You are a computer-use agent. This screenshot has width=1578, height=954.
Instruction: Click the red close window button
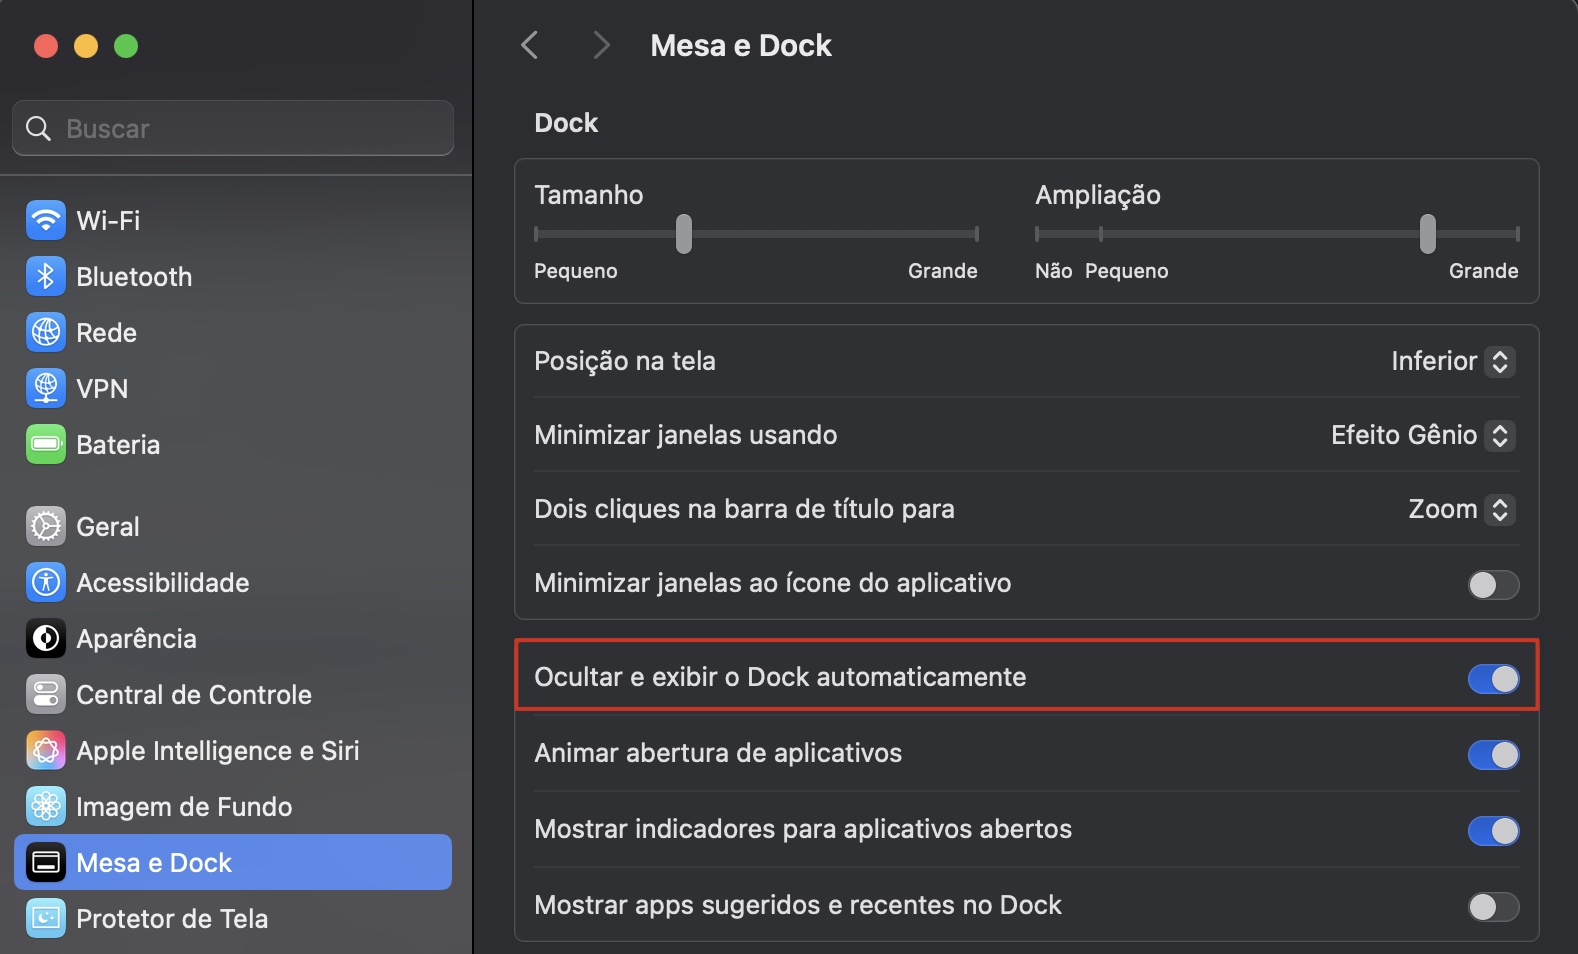[x=46, y=46]
